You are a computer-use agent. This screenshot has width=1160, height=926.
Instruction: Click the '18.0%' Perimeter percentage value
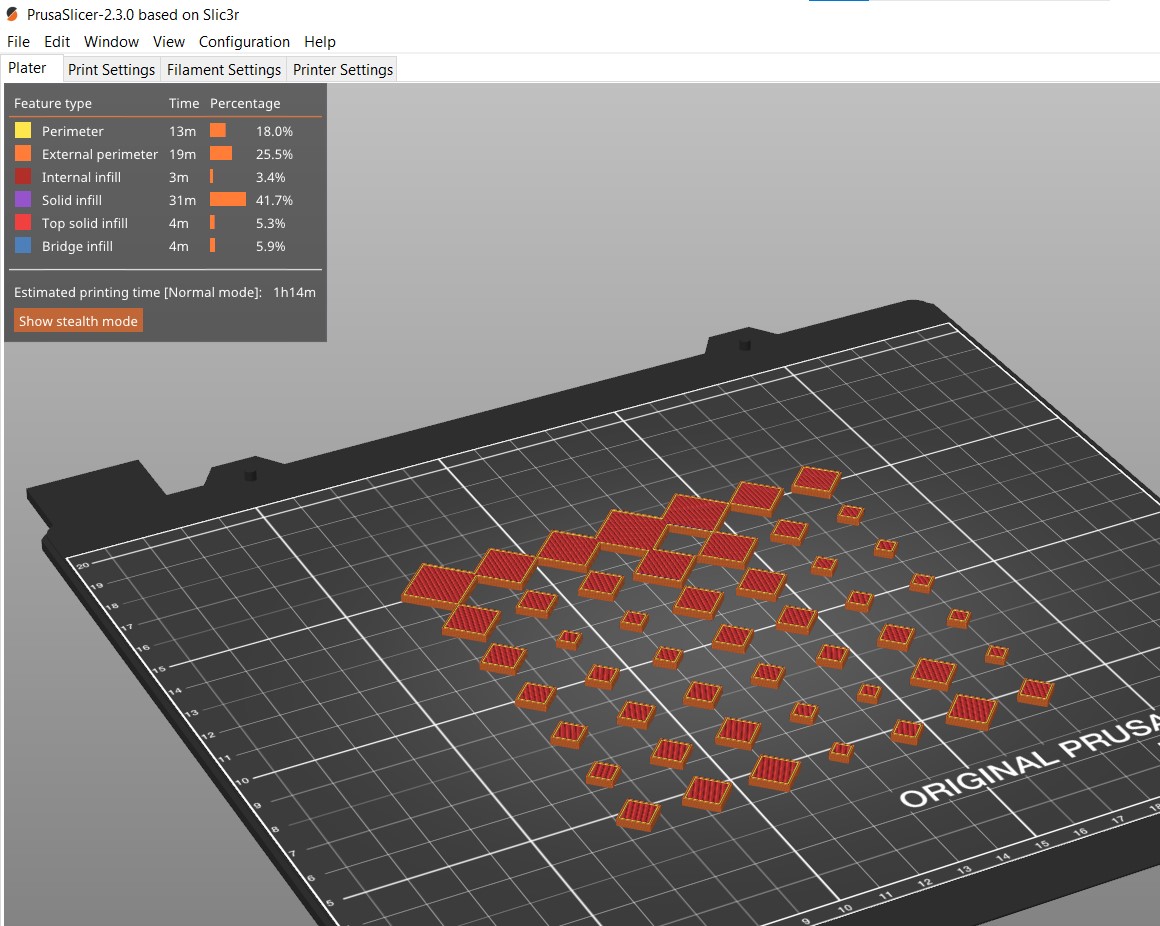pos(274,131)
